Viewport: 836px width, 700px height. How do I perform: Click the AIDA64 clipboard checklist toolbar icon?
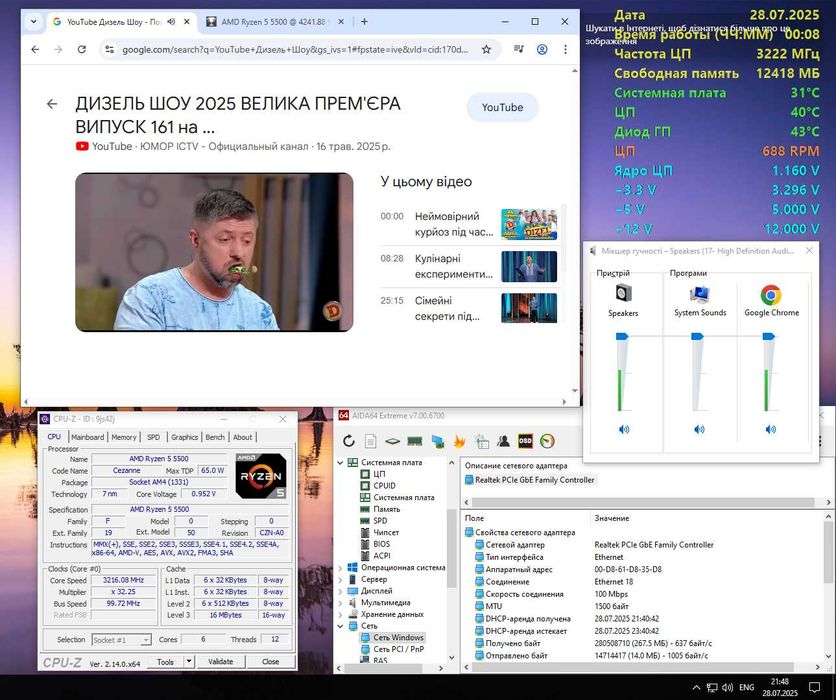tap(482, 441)
